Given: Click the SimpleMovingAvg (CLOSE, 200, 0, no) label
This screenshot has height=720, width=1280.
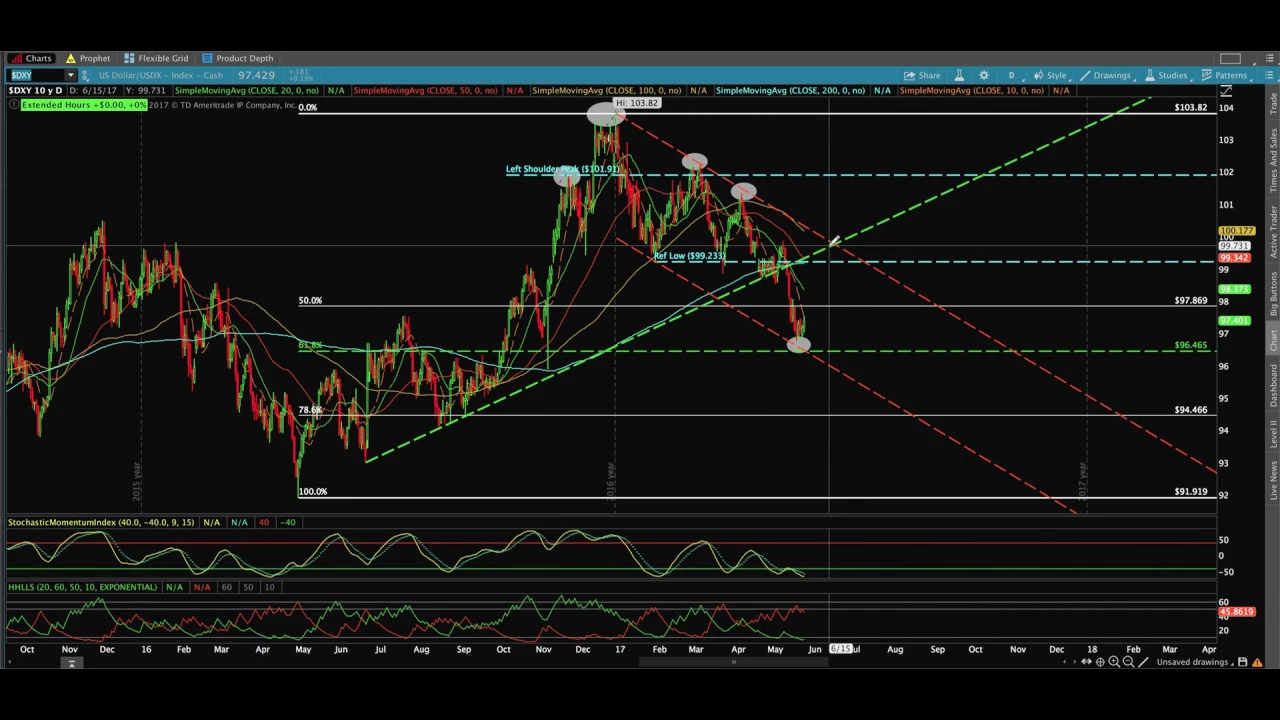Looking at the screenshot, I should [x=790, y=91].
